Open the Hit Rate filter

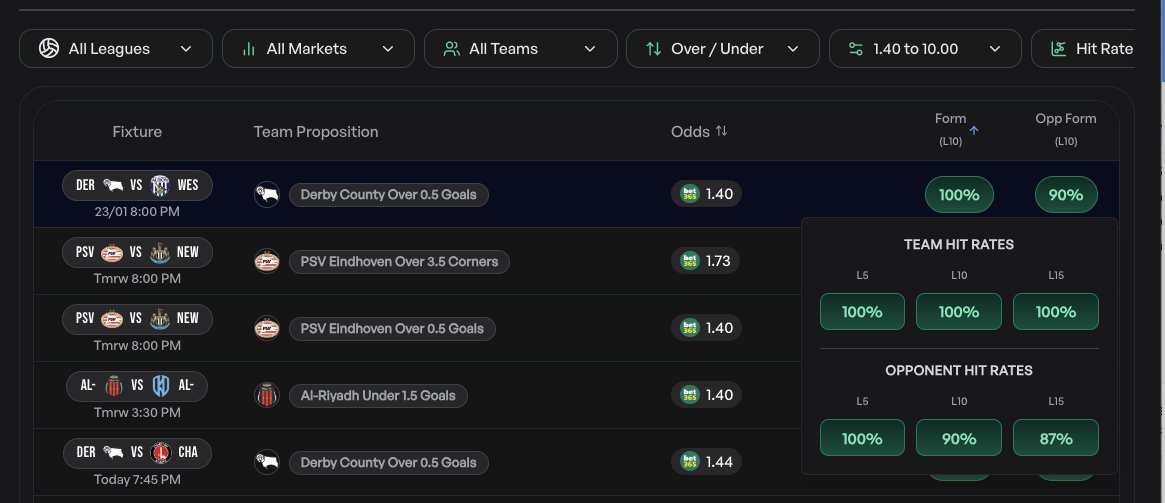pyautogui.click(x=1083, y=48)
